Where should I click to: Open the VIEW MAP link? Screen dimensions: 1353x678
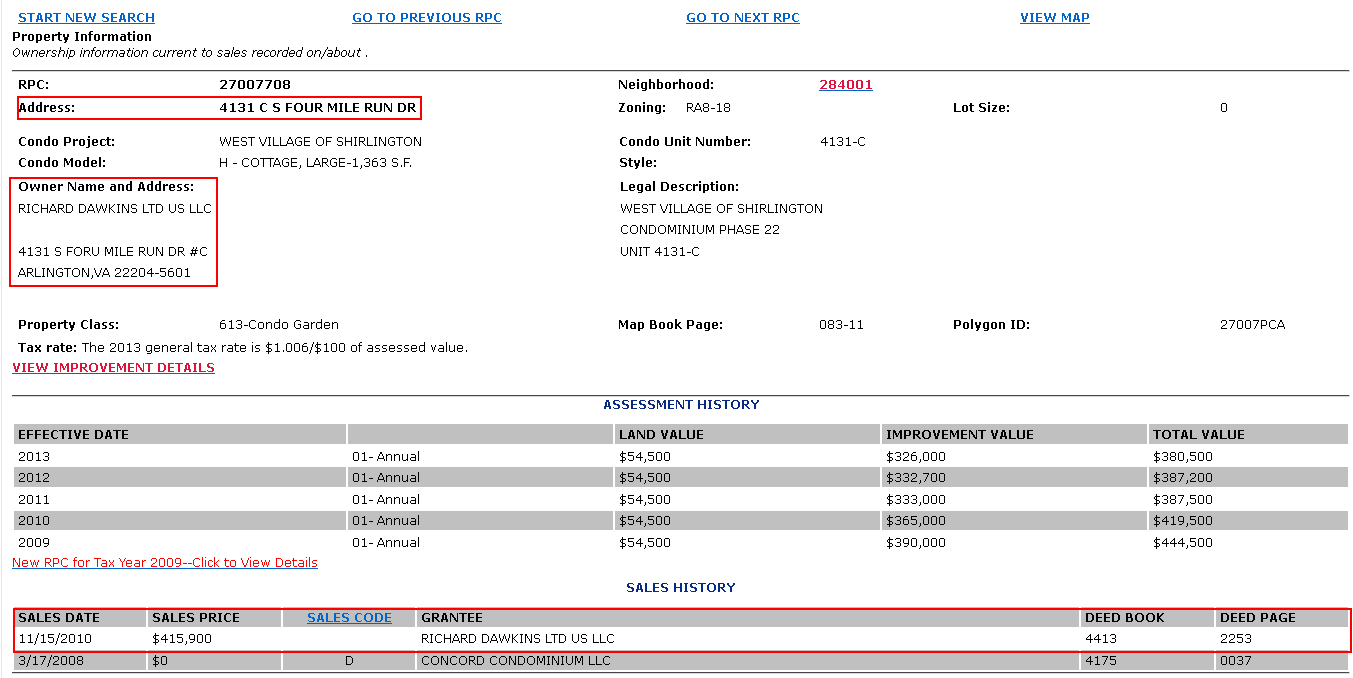pyautogui.click(x=1054, y=18)
